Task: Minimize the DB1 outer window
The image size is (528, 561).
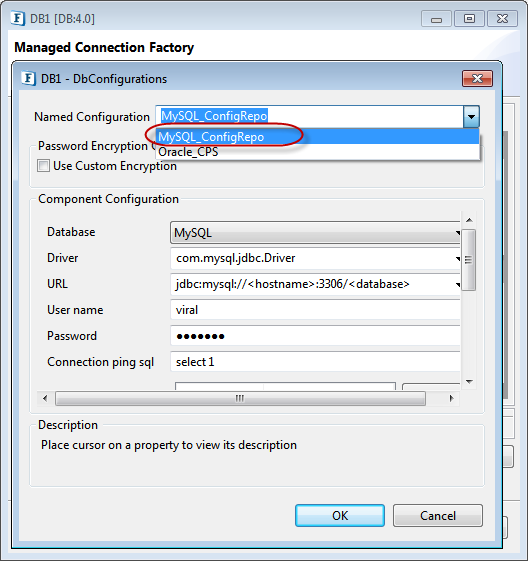Action: coord(436,18)
